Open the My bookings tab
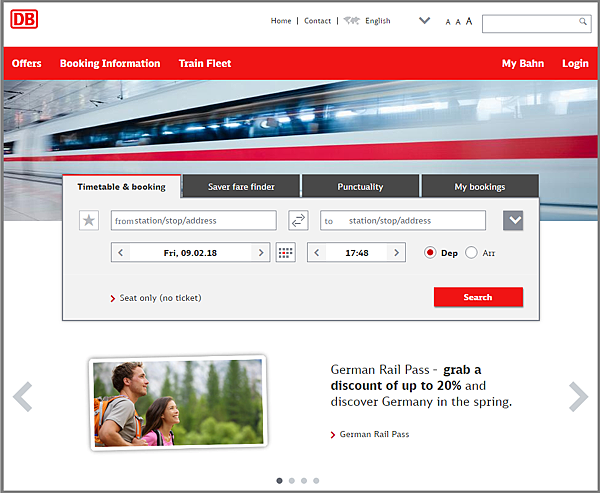Image resolution: width=600 pixels, height=493 pixels. coord(480,187)
